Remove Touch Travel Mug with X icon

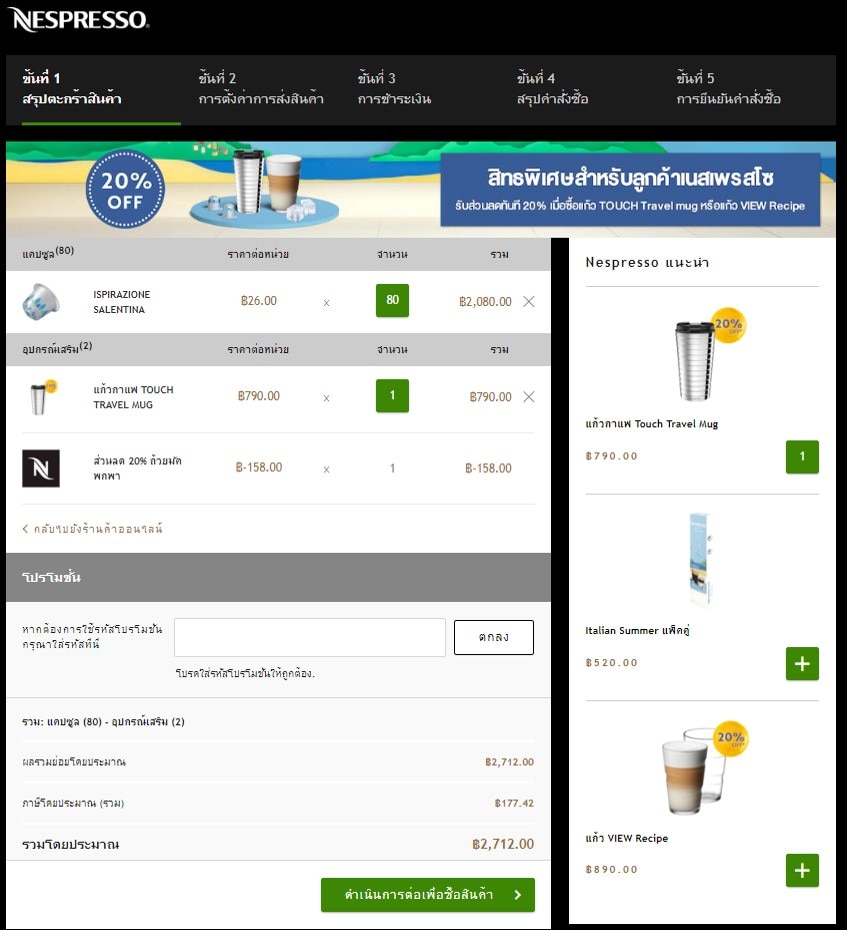(x=529, y=397)
